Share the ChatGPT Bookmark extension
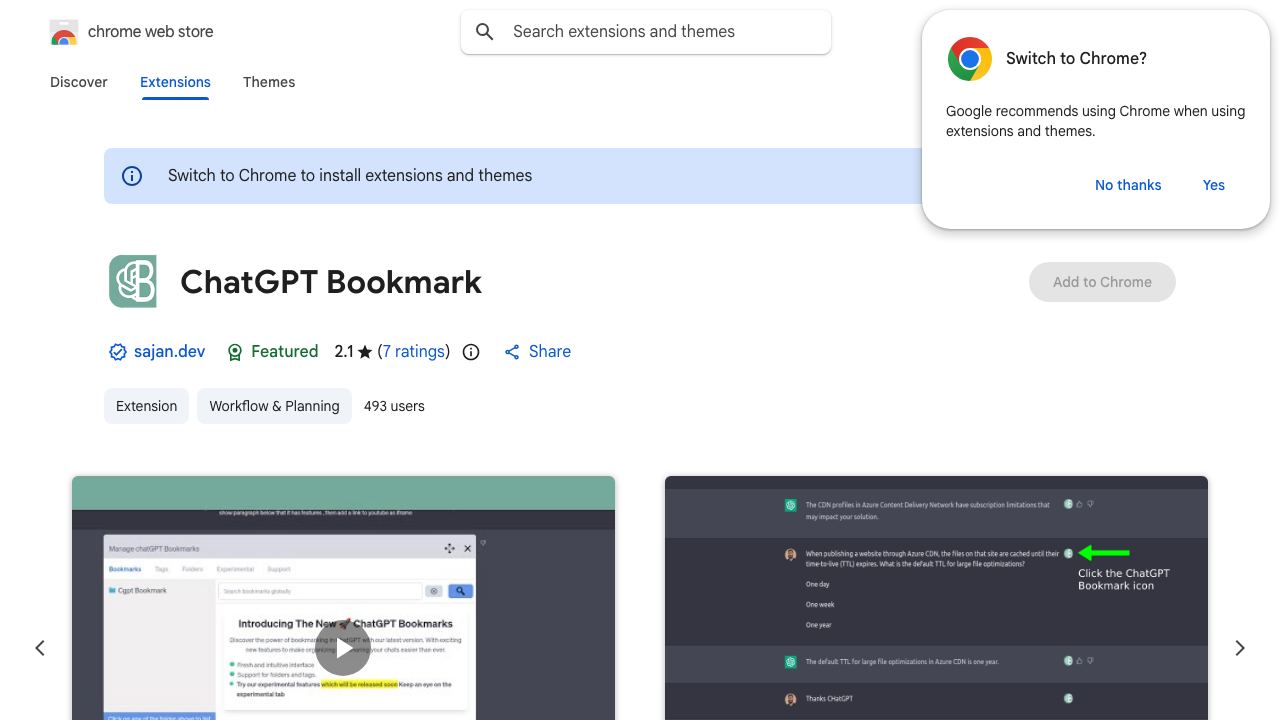Screen dimensions: 1280x720 (x=537, y=352)
